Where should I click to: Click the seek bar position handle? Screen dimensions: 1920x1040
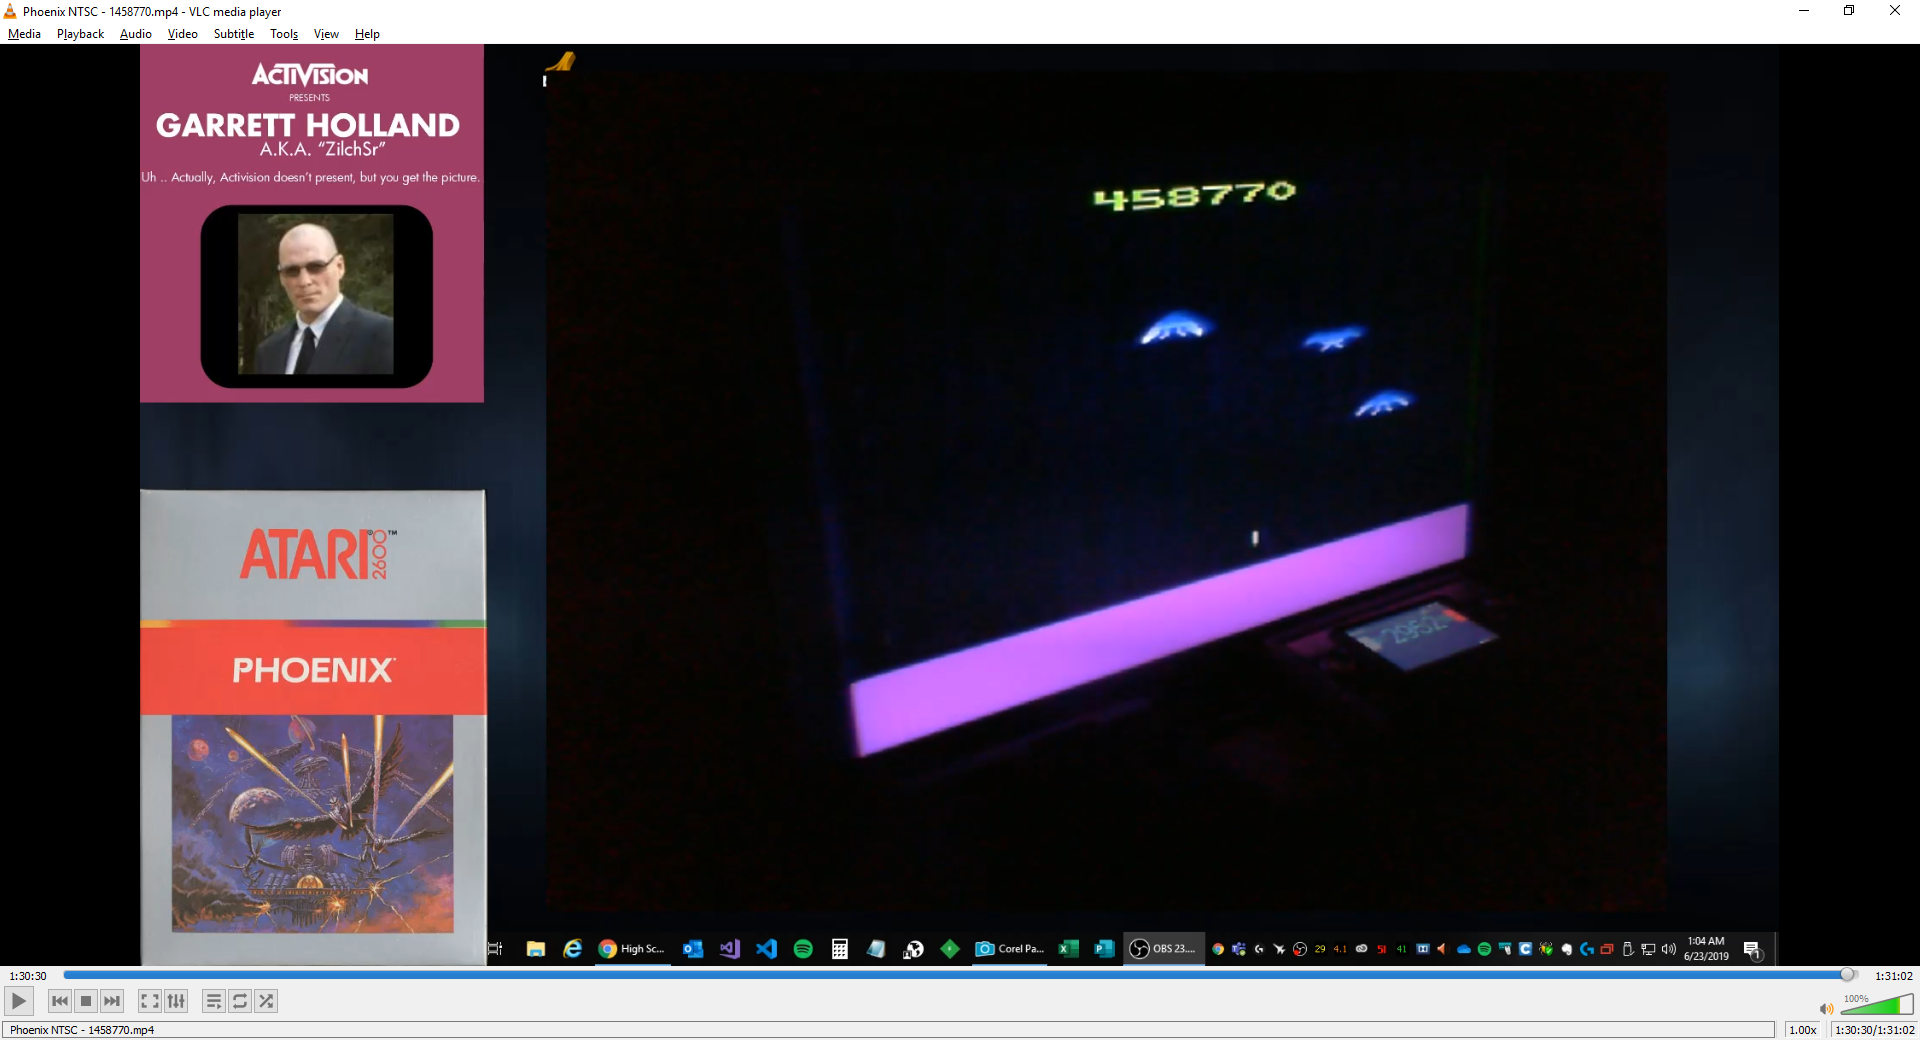coord(1847,975)
